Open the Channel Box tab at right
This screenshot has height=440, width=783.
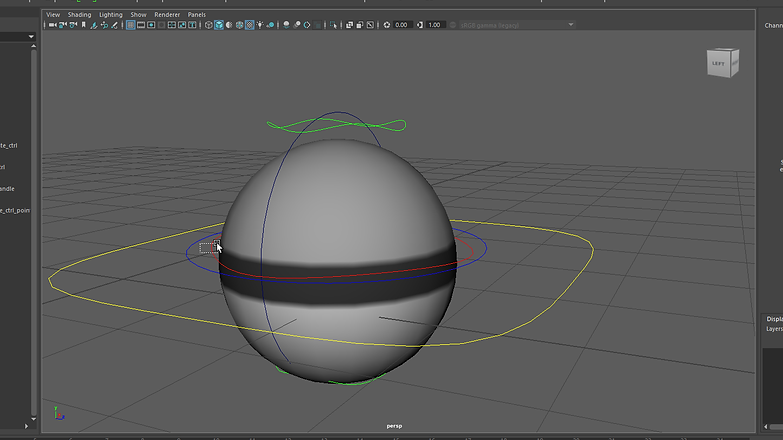pos(774,25)
